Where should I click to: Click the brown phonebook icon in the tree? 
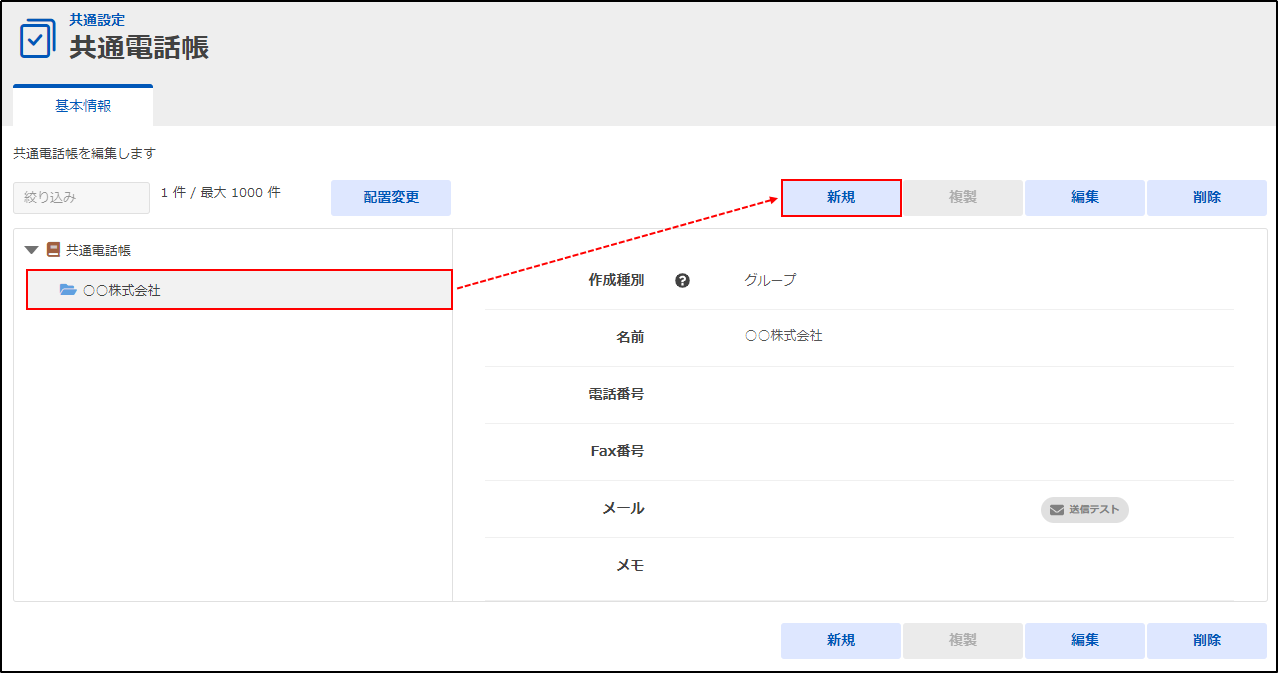click(54, 250)
